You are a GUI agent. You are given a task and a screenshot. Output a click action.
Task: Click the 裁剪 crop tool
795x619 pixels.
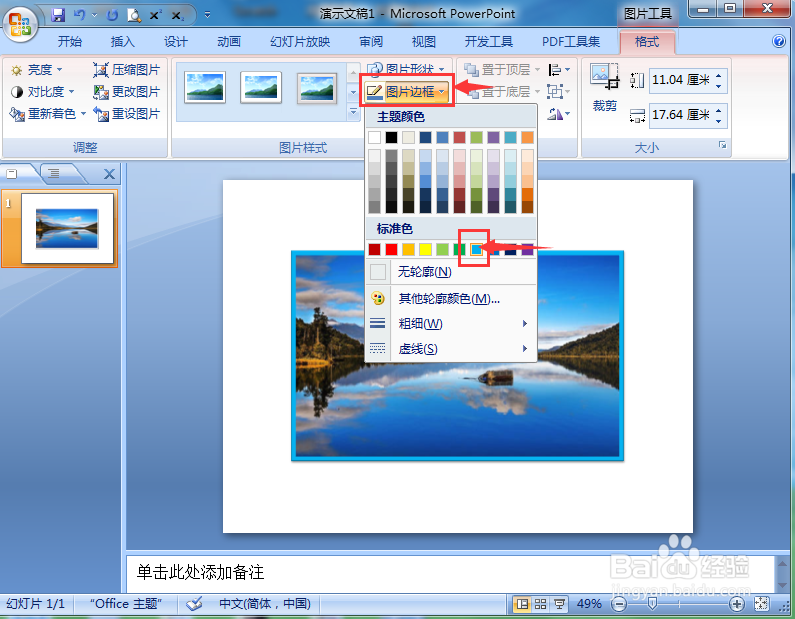coord(605,87)
